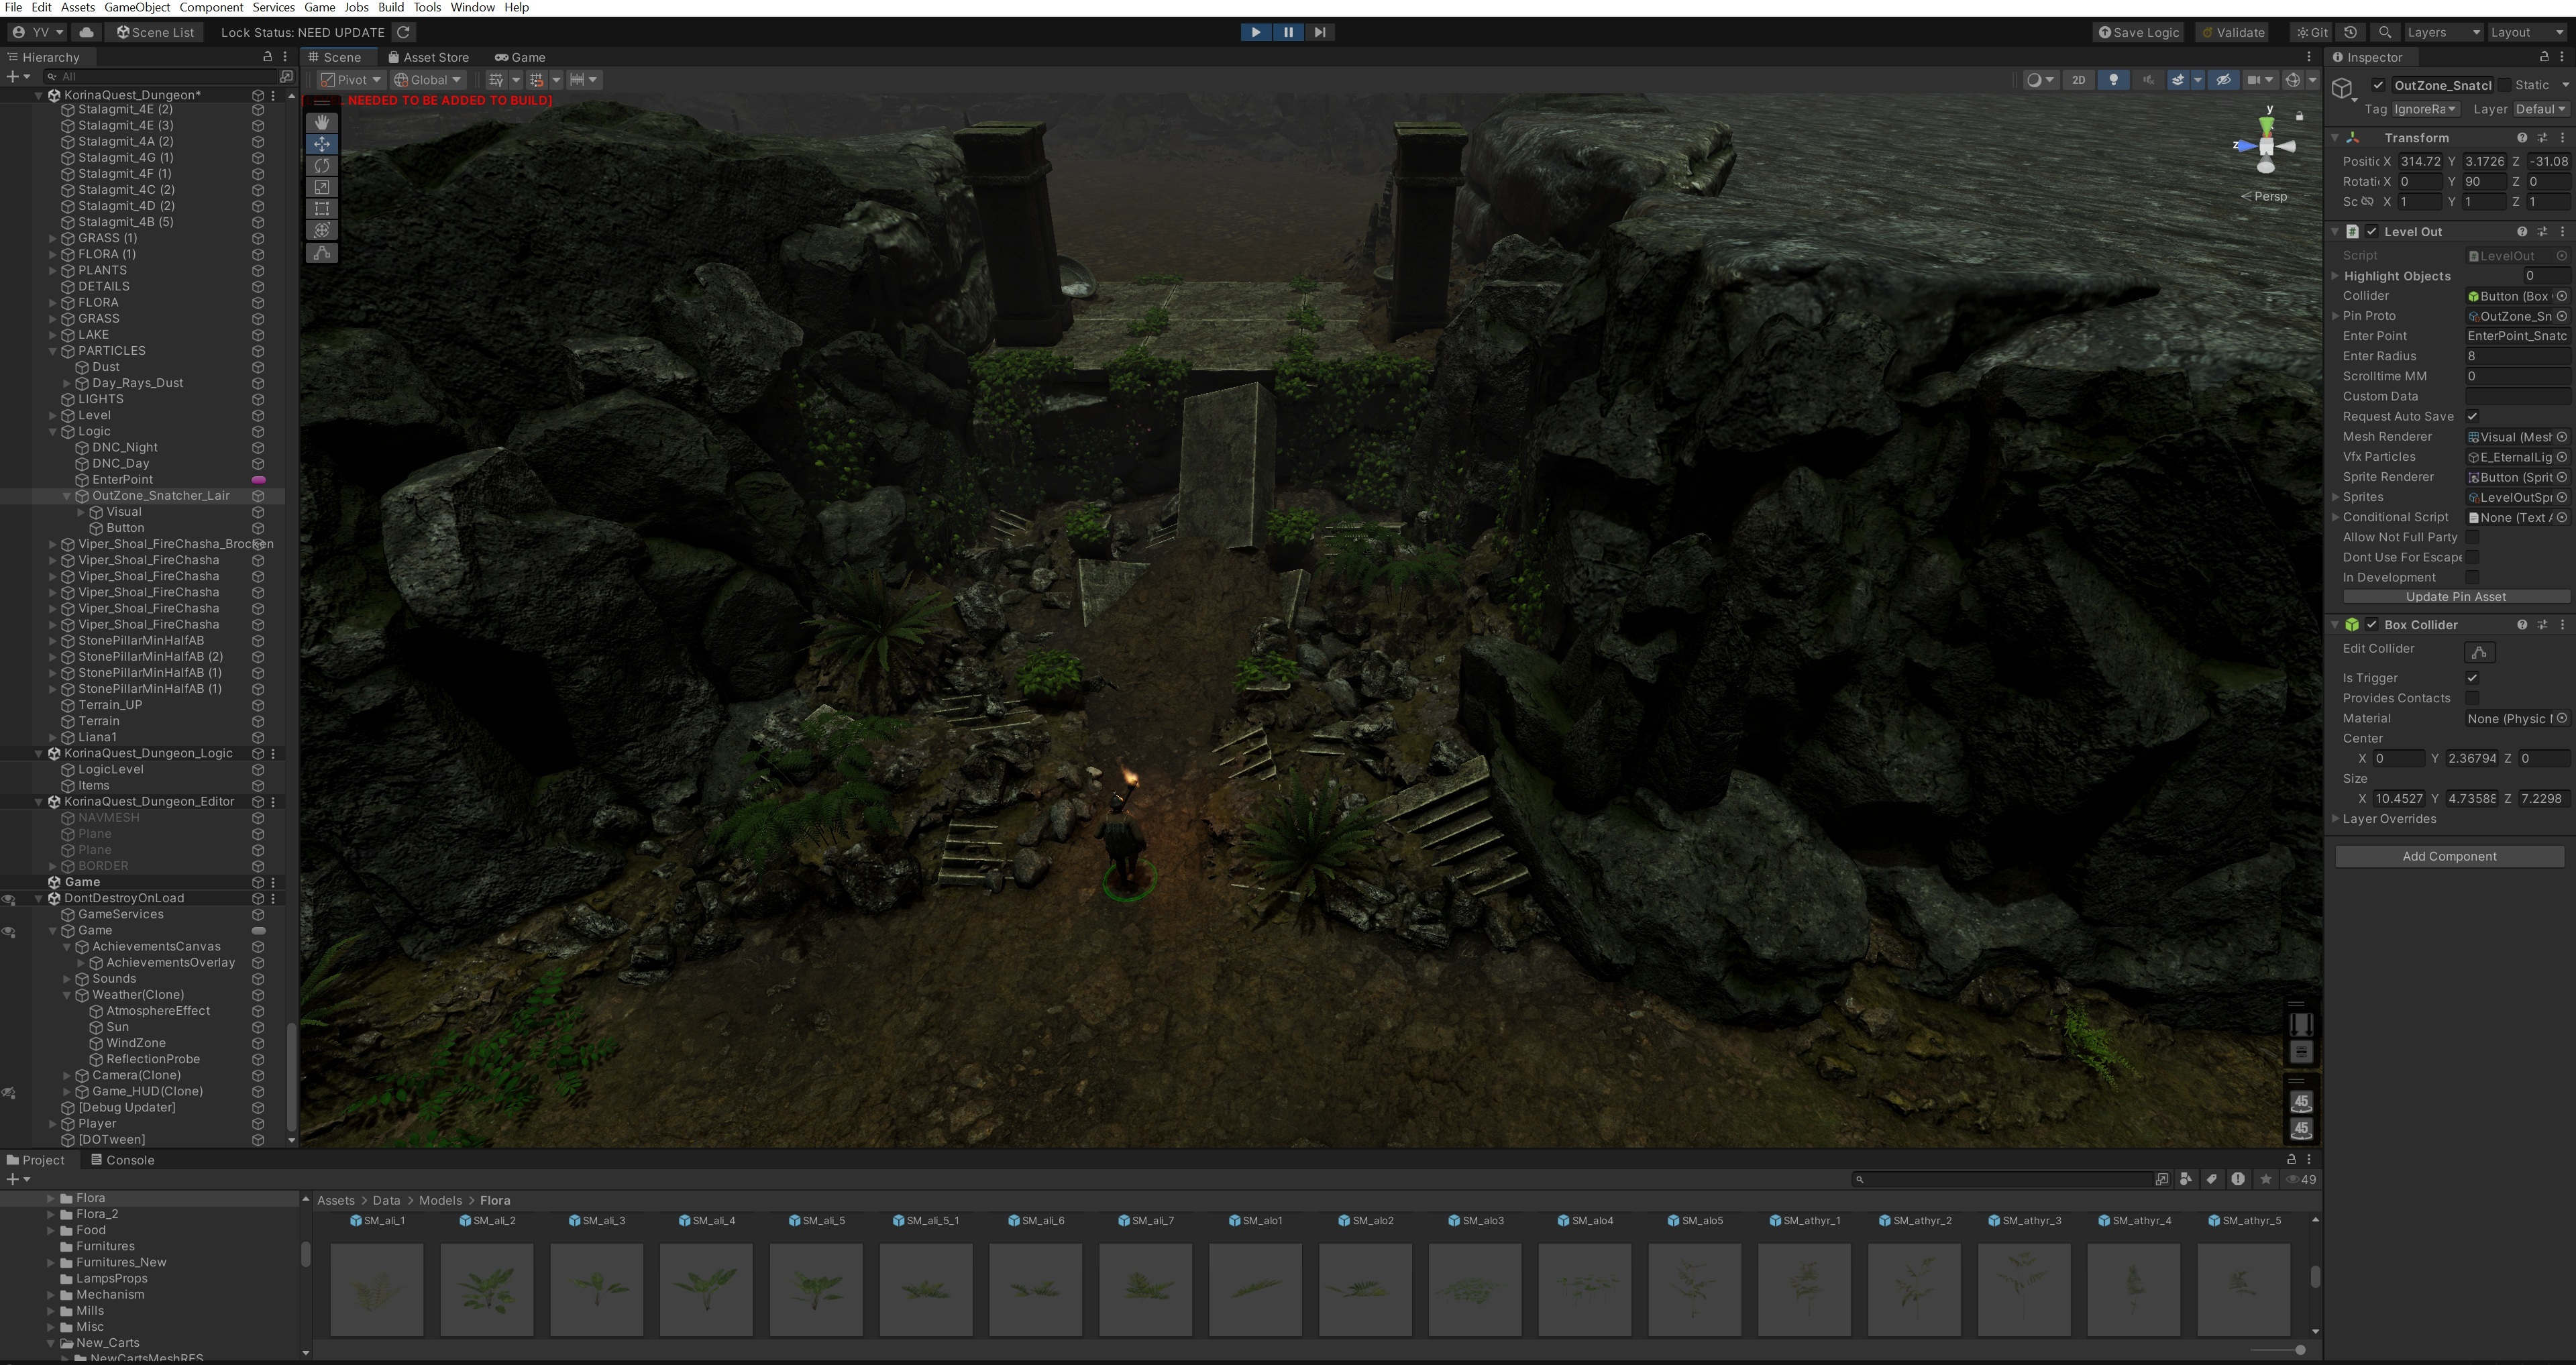Viewport: 2576px width, 1365px height.
Task: Click the Lock Status refresh icon
Action: (403, 32)
